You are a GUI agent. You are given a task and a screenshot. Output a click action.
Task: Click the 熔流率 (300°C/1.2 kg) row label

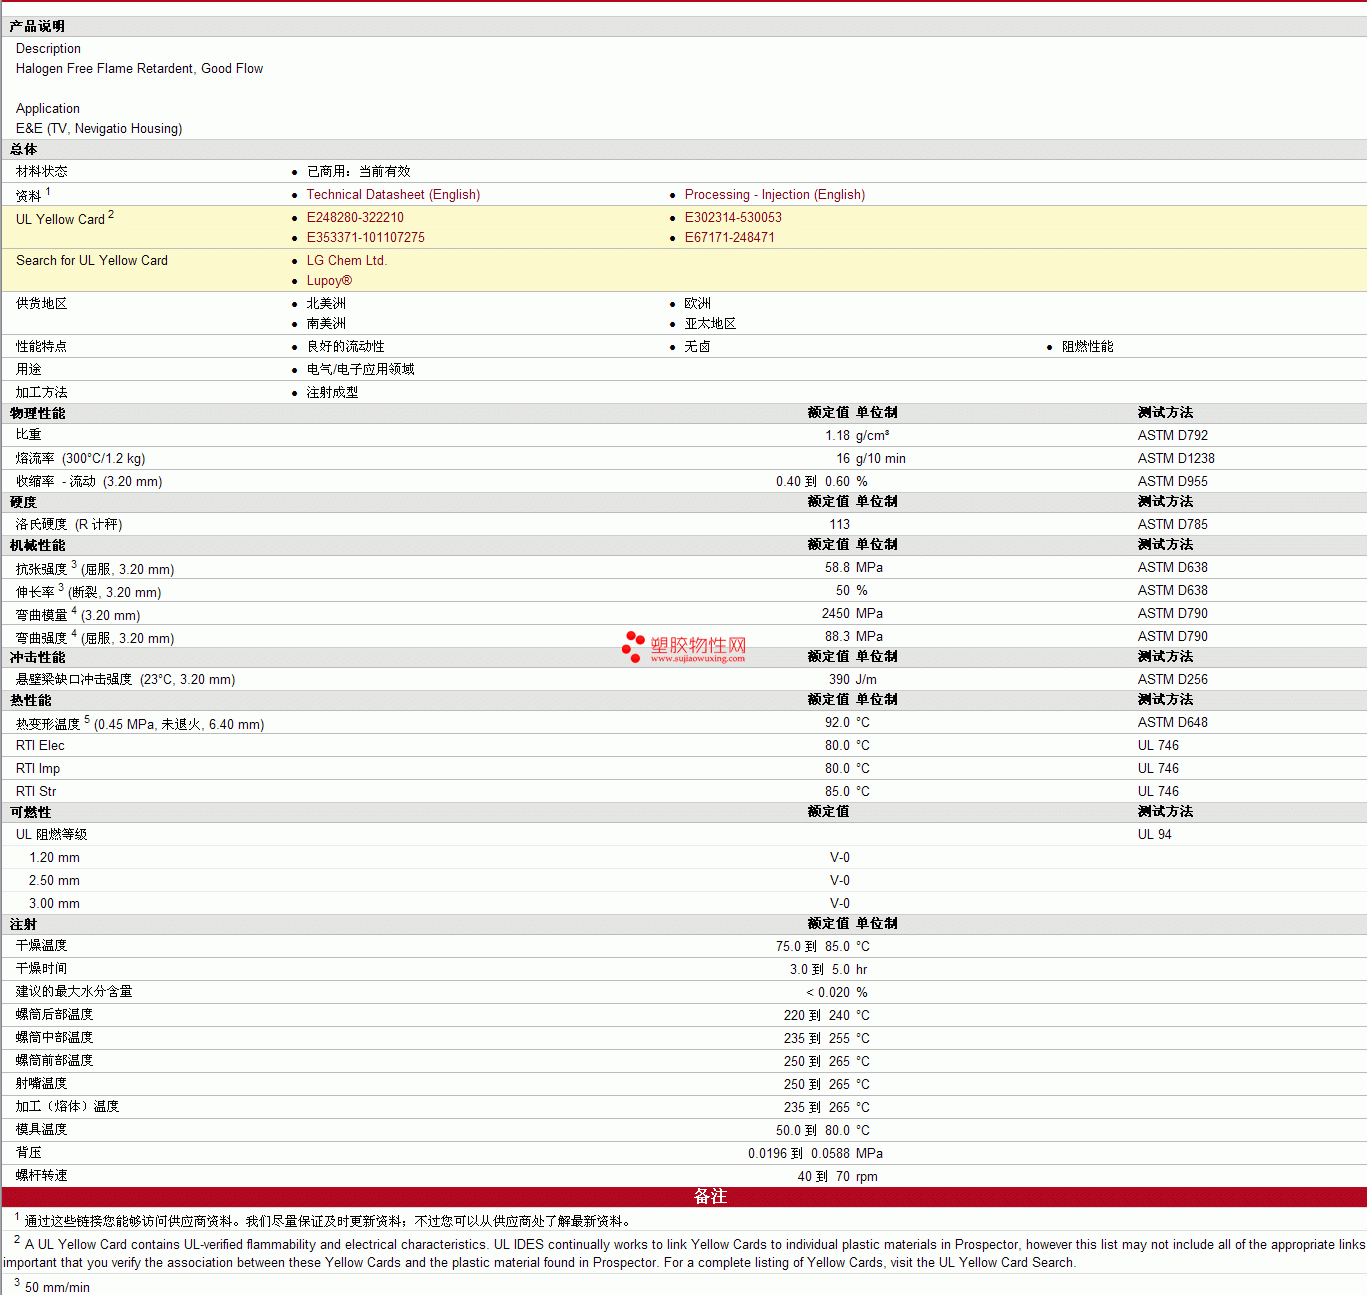click(80, 459)
